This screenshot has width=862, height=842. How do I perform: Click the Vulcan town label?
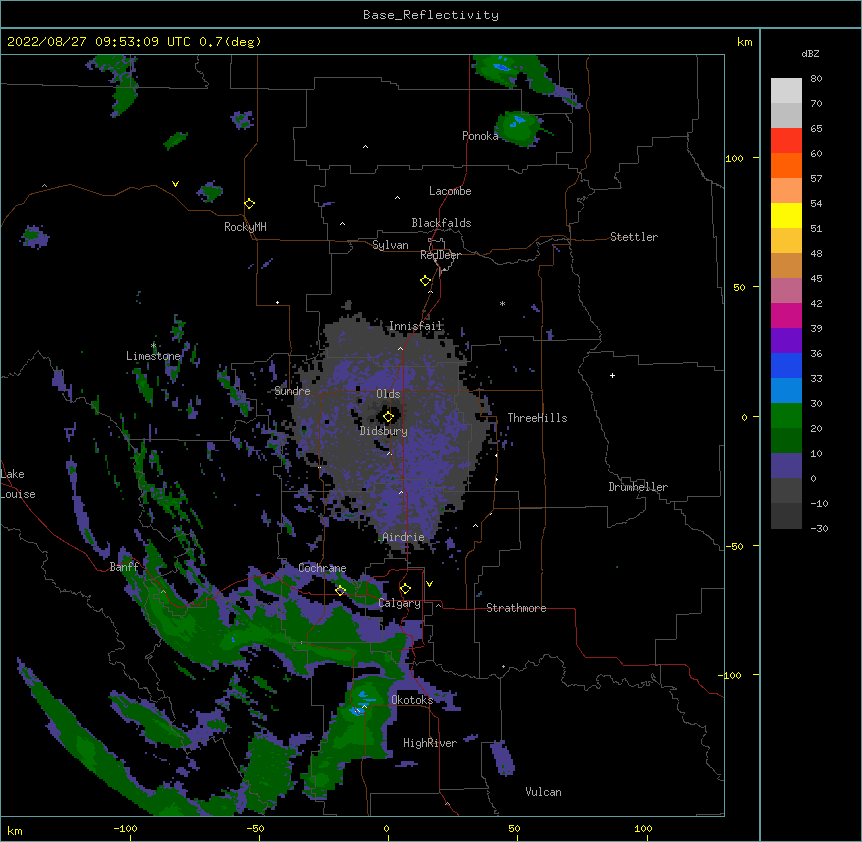[x=543, y=792]
